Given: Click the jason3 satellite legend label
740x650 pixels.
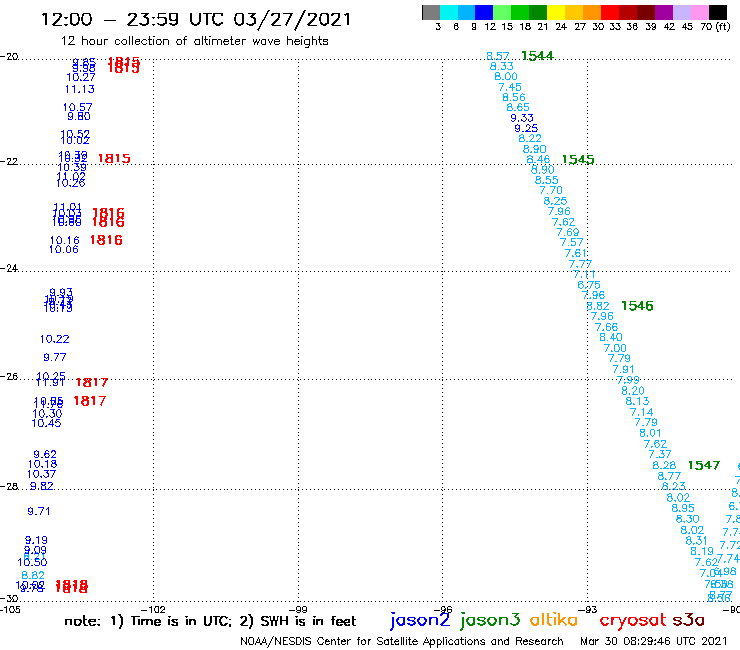Looking at the screenshot, I should (490, 620).
